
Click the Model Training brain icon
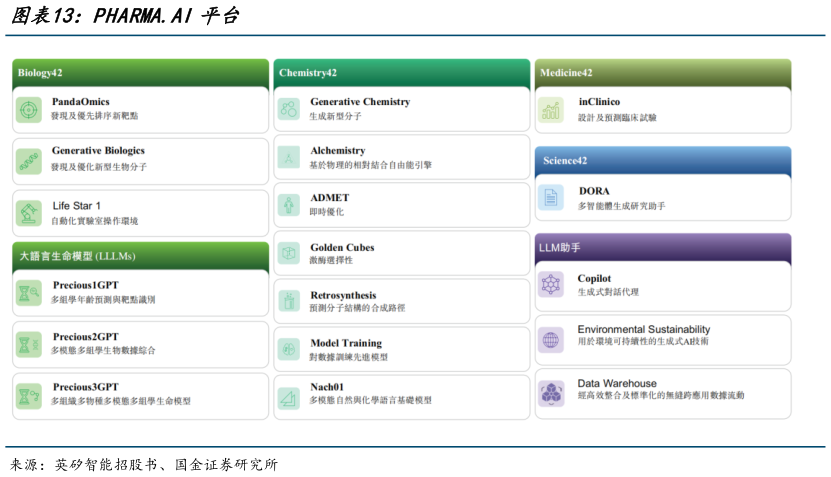point(289,349)
